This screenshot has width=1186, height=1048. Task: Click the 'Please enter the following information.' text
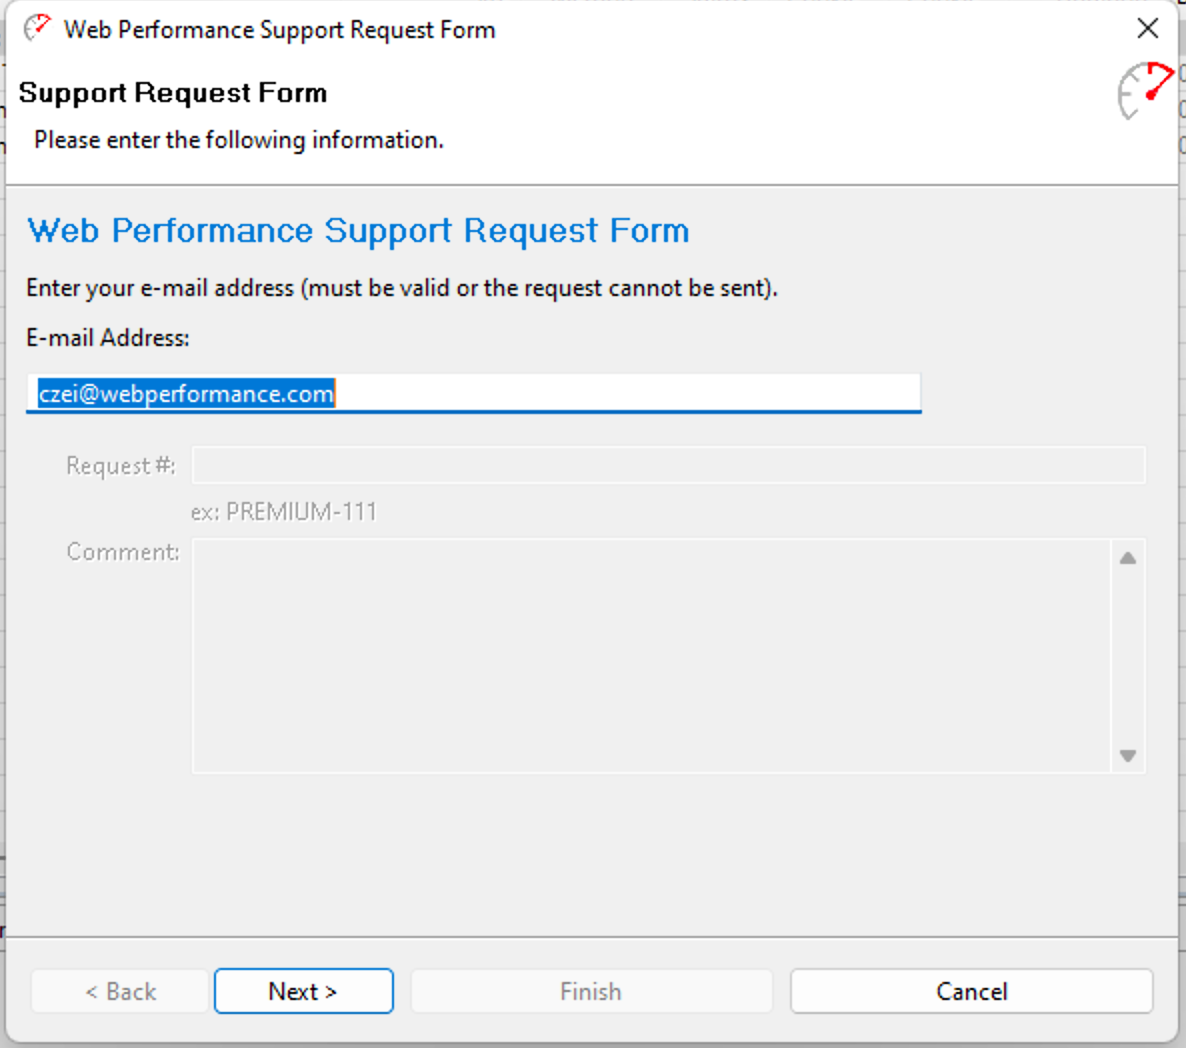pyautogui.click(x=239, y=141)
